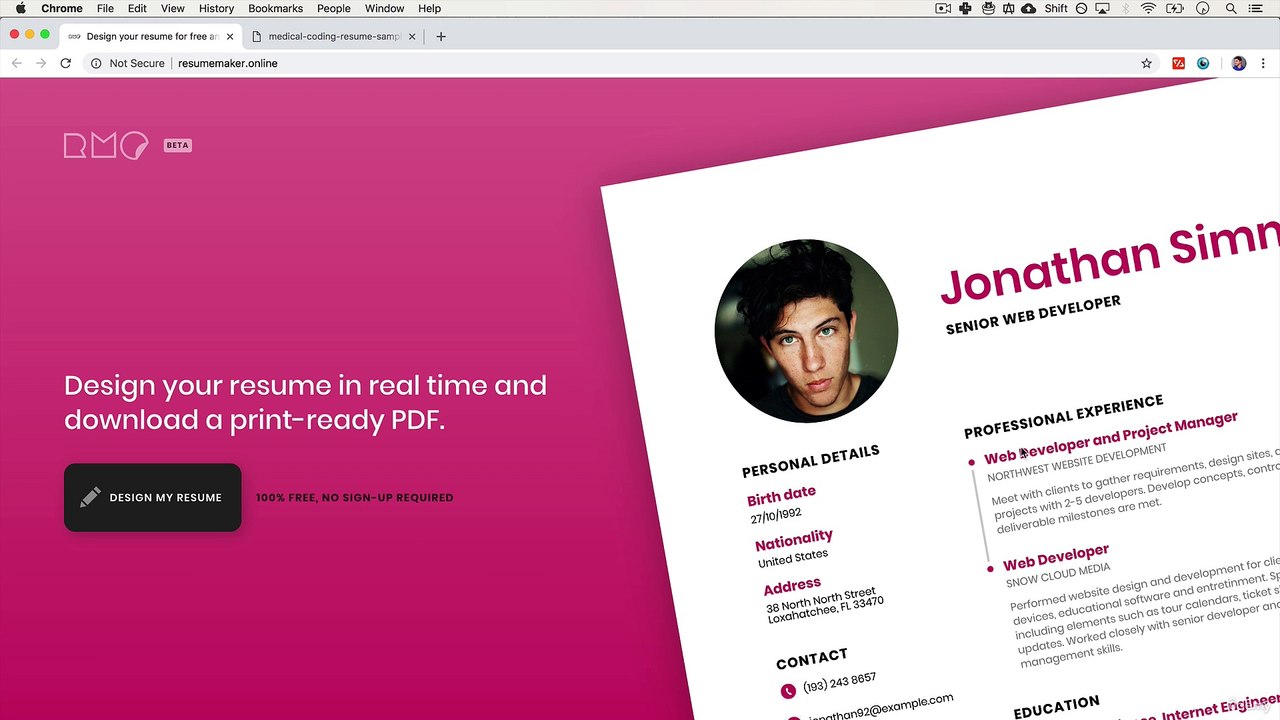Click the Design My Resume button

point(152,497)
